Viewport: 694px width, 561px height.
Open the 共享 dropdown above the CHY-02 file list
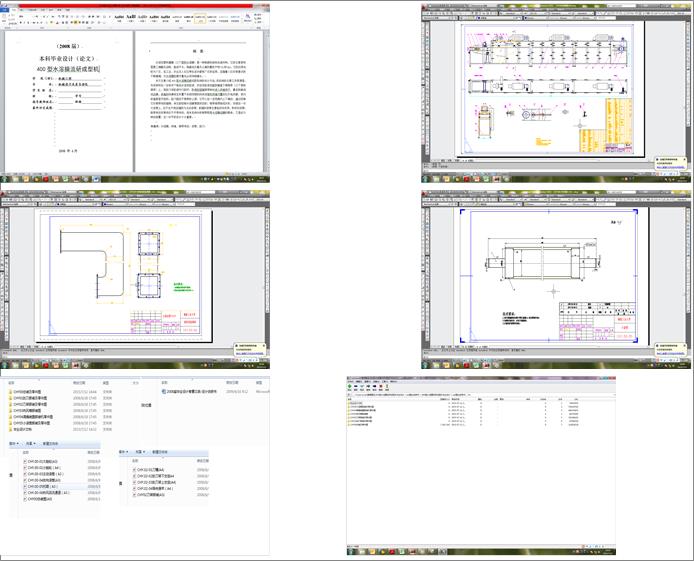(140, 452)
